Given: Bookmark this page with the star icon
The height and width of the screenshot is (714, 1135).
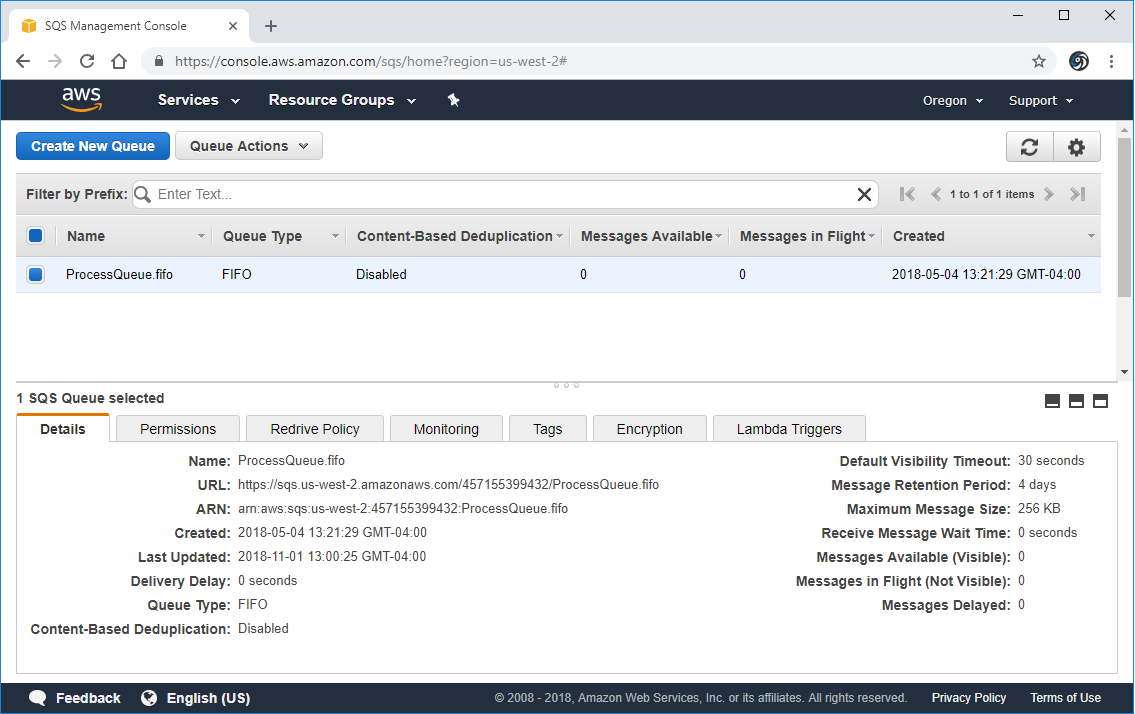Looking at the screenshot, I should (x=1039, y=62).
